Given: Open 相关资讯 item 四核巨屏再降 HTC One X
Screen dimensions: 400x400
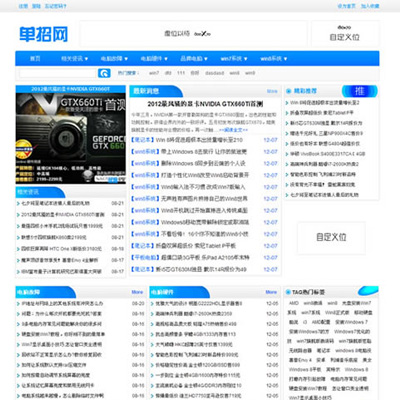Looking at the screenshot, I should point(61,249).
